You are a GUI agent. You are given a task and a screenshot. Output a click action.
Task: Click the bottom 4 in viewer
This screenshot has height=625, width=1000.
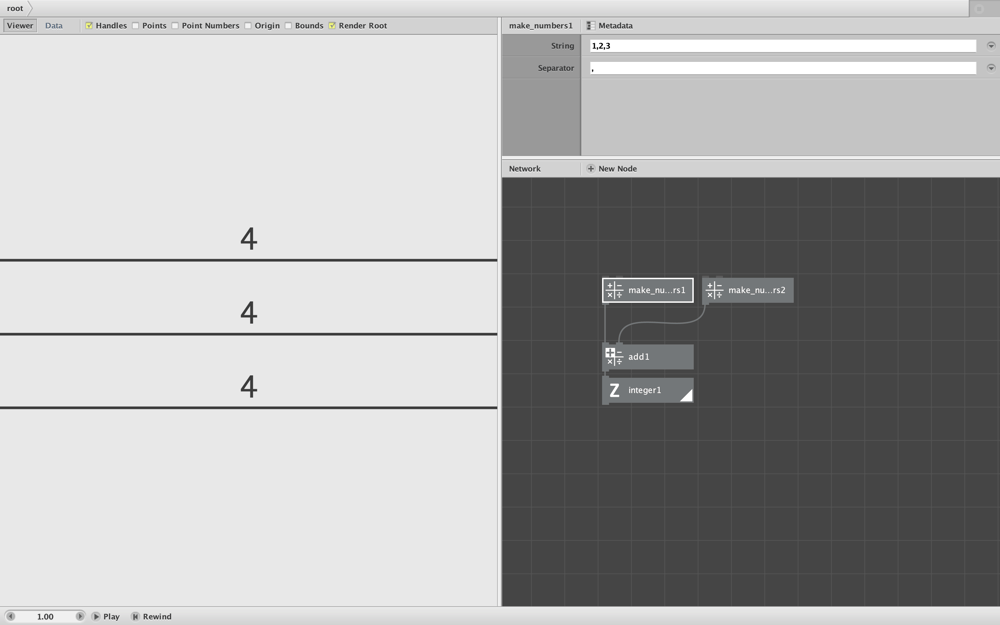pos(249,386)
